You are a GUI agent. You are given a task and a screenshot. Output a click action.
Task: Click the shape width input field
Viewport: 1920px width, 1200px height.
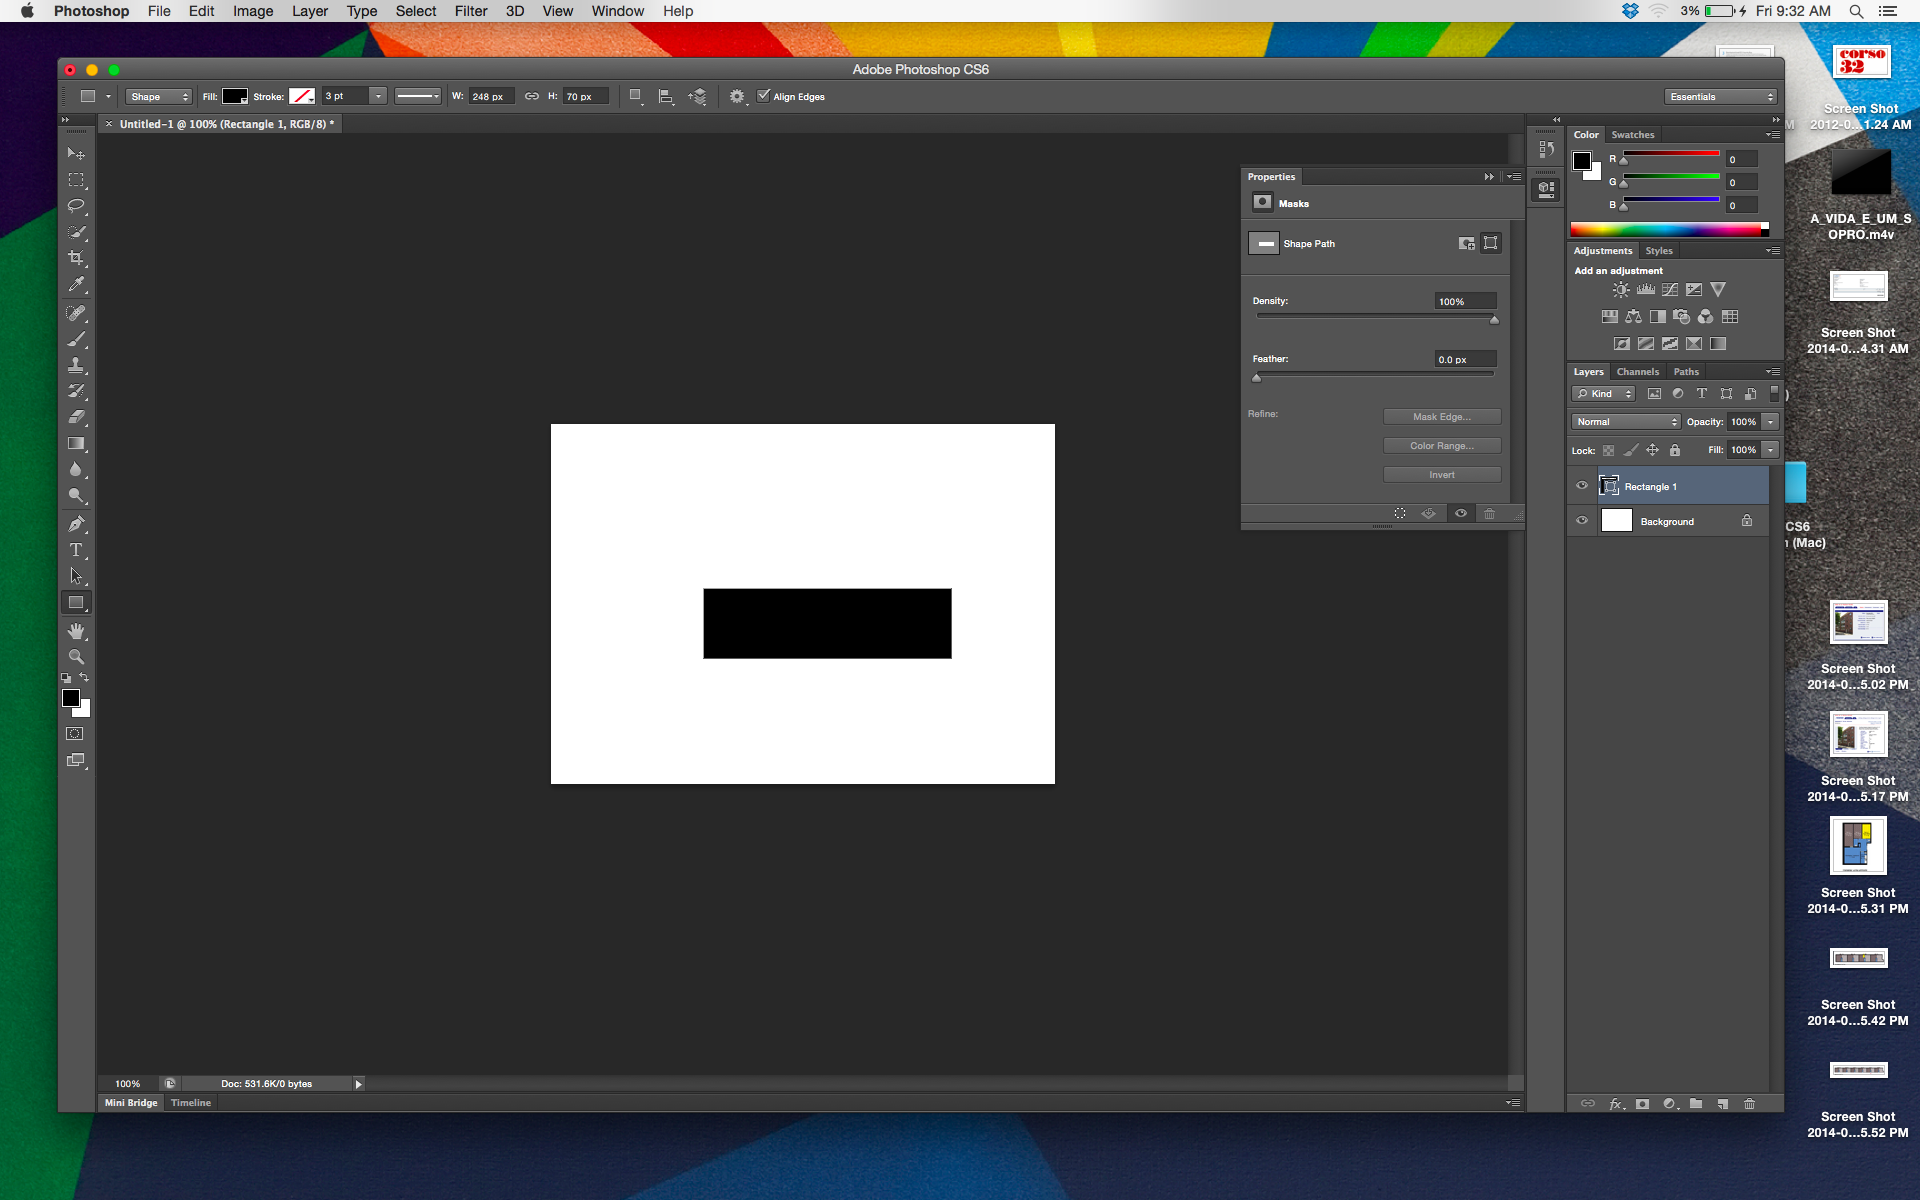(491, 97)
